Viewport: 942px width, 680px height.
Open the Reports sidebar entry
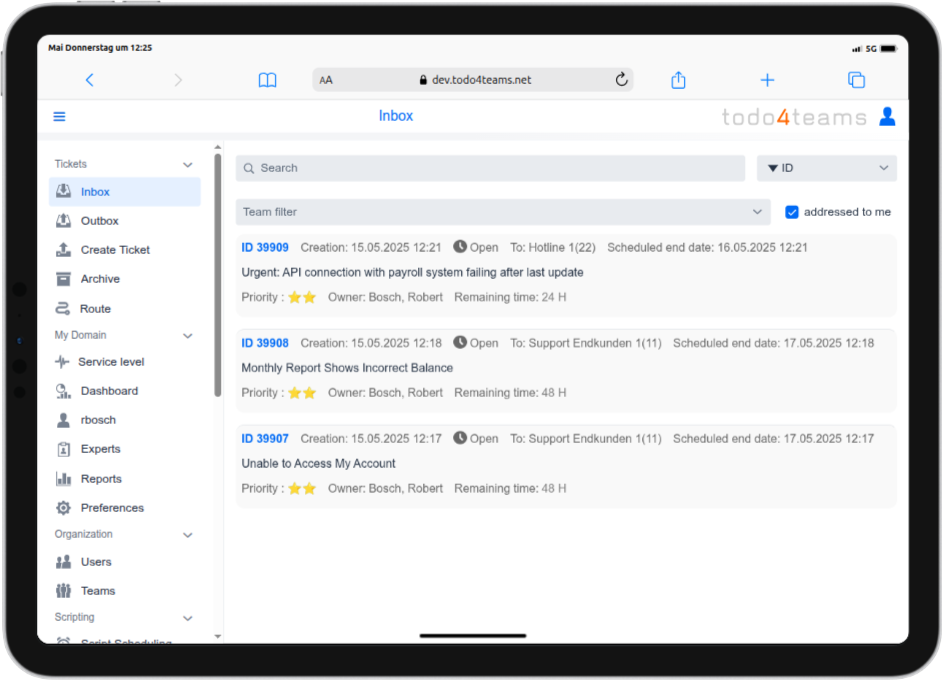[x=124, y=479]
